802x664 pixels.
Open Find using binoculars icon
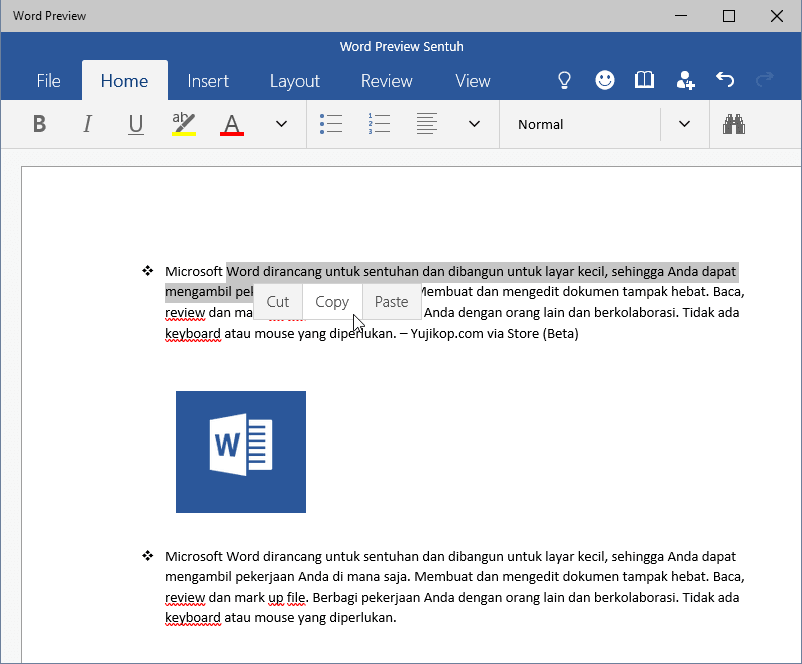point(733,124)
